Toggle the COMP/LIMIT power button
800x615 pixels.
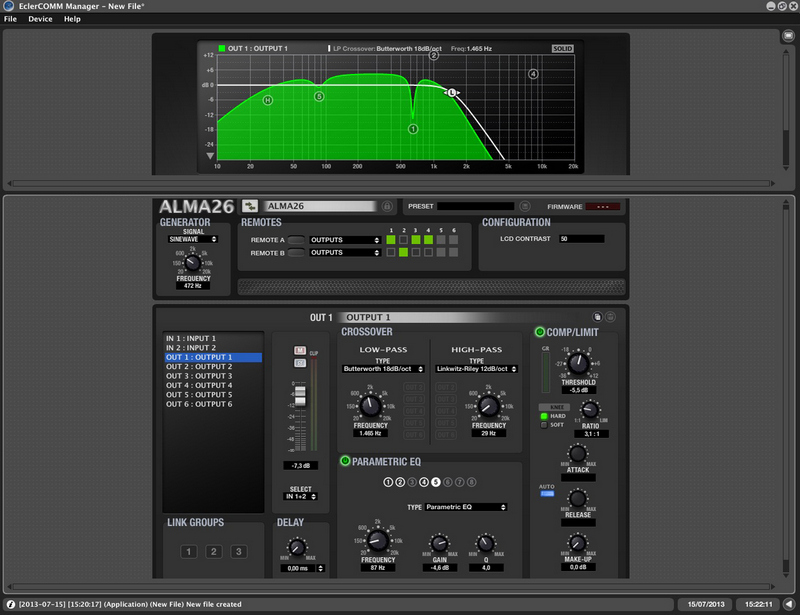pyautogui.click(x=540, y=332)
